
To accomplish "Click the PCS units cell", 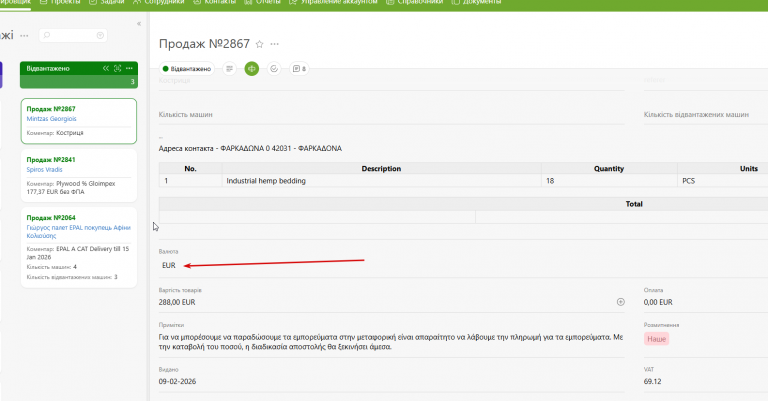I will [x=723, y=181].
